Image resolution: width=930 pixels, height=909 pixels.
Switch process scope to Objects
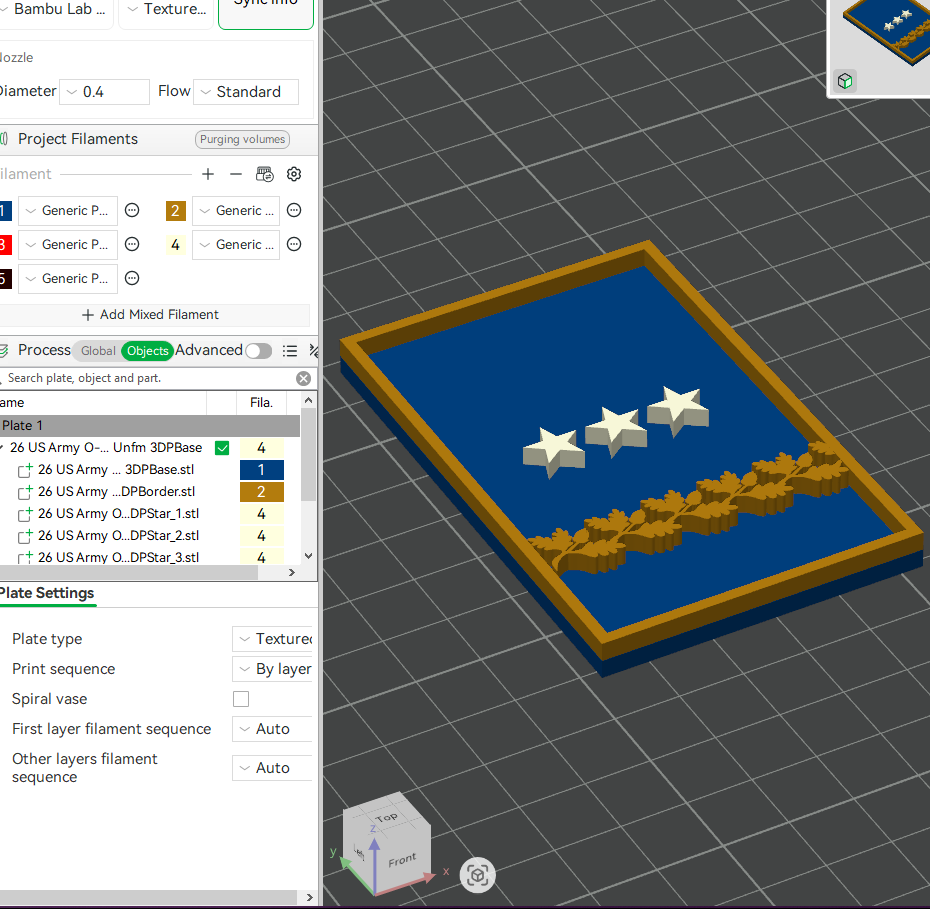[x=148, y=350]
